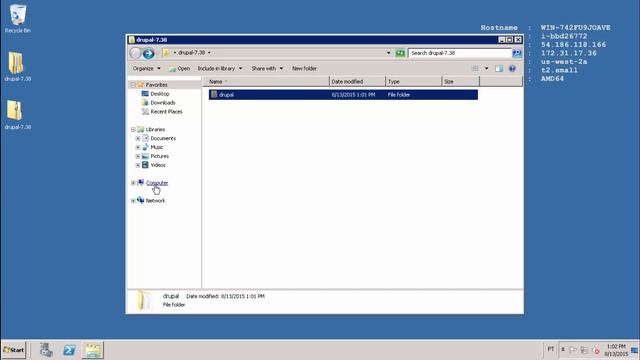Open Explorer help question mark icon
The image size is (640, 360).
(512, 69)
